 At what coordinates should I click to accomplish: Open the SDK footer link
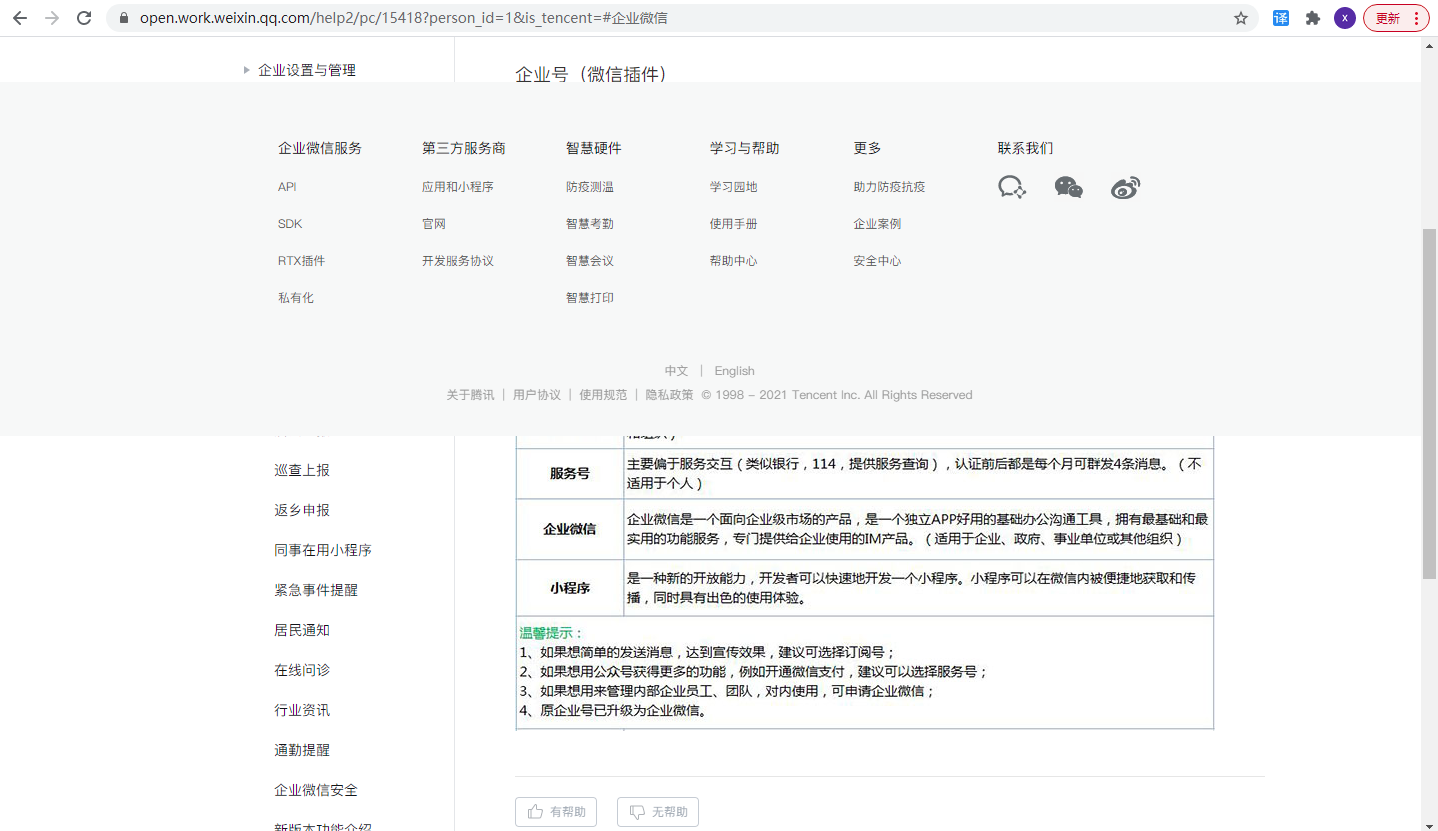click(290, 224)
